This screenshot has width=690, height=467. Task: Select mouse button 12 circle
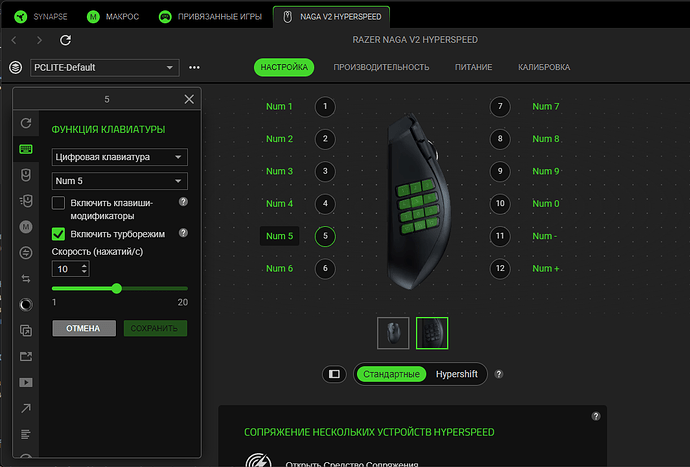(x=500, y=268)
